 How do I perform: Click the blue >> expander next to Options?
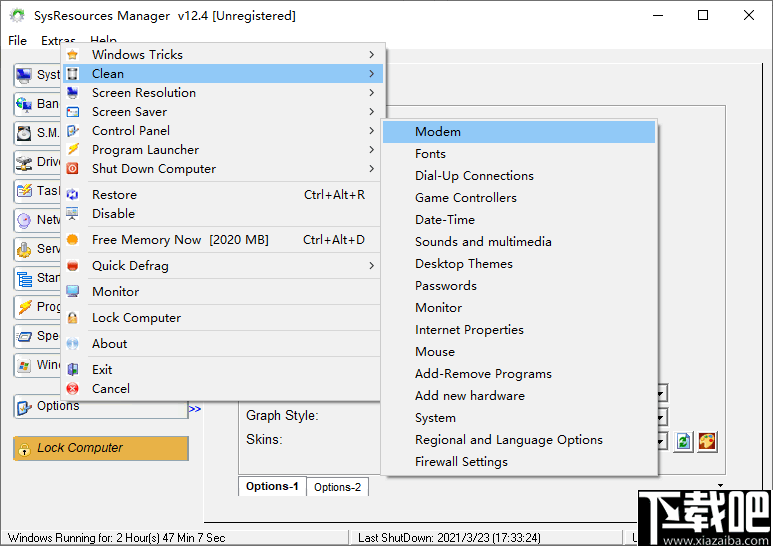pos(195,409)
